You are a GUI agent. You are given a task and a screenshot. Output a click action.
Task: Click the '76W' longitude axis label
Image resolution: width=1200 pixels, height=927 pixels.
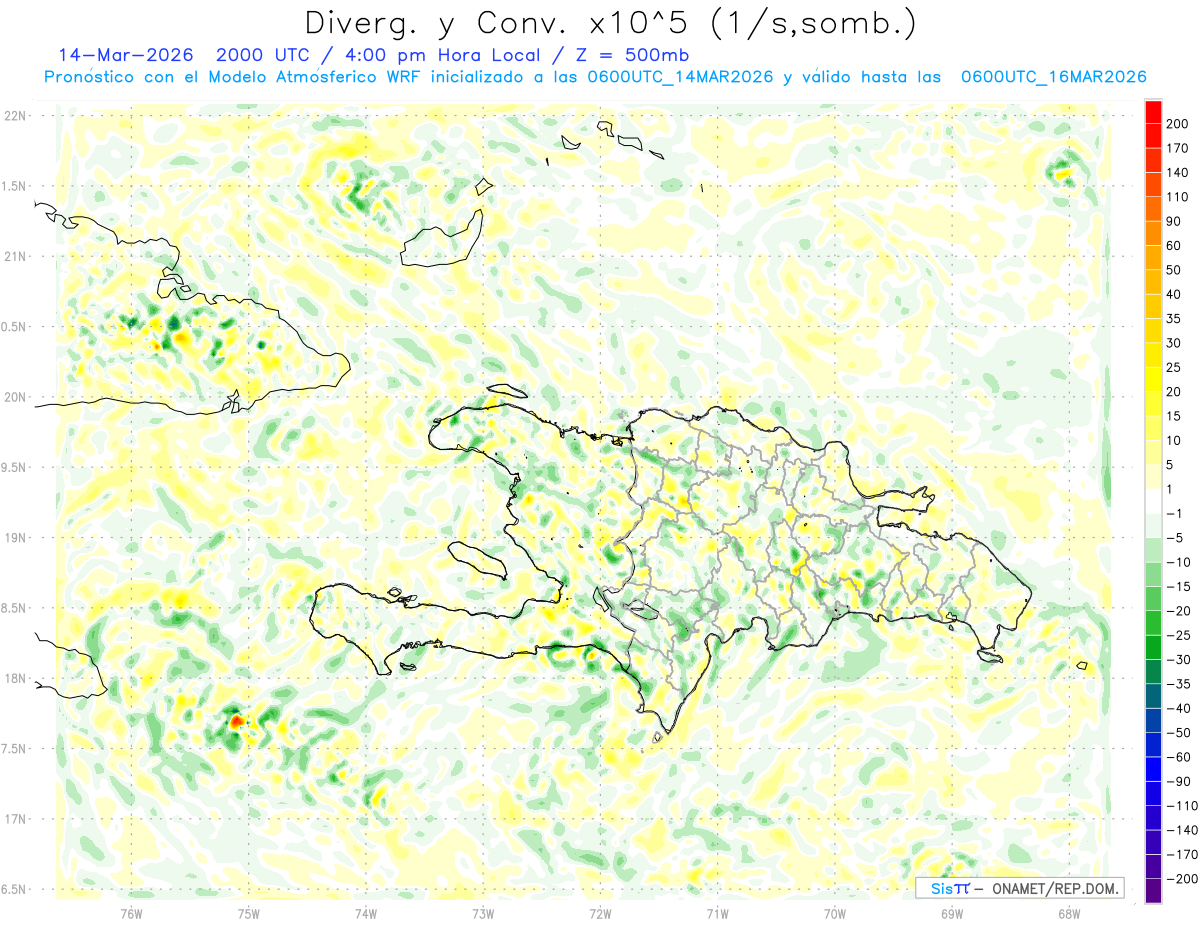point(131,913)
